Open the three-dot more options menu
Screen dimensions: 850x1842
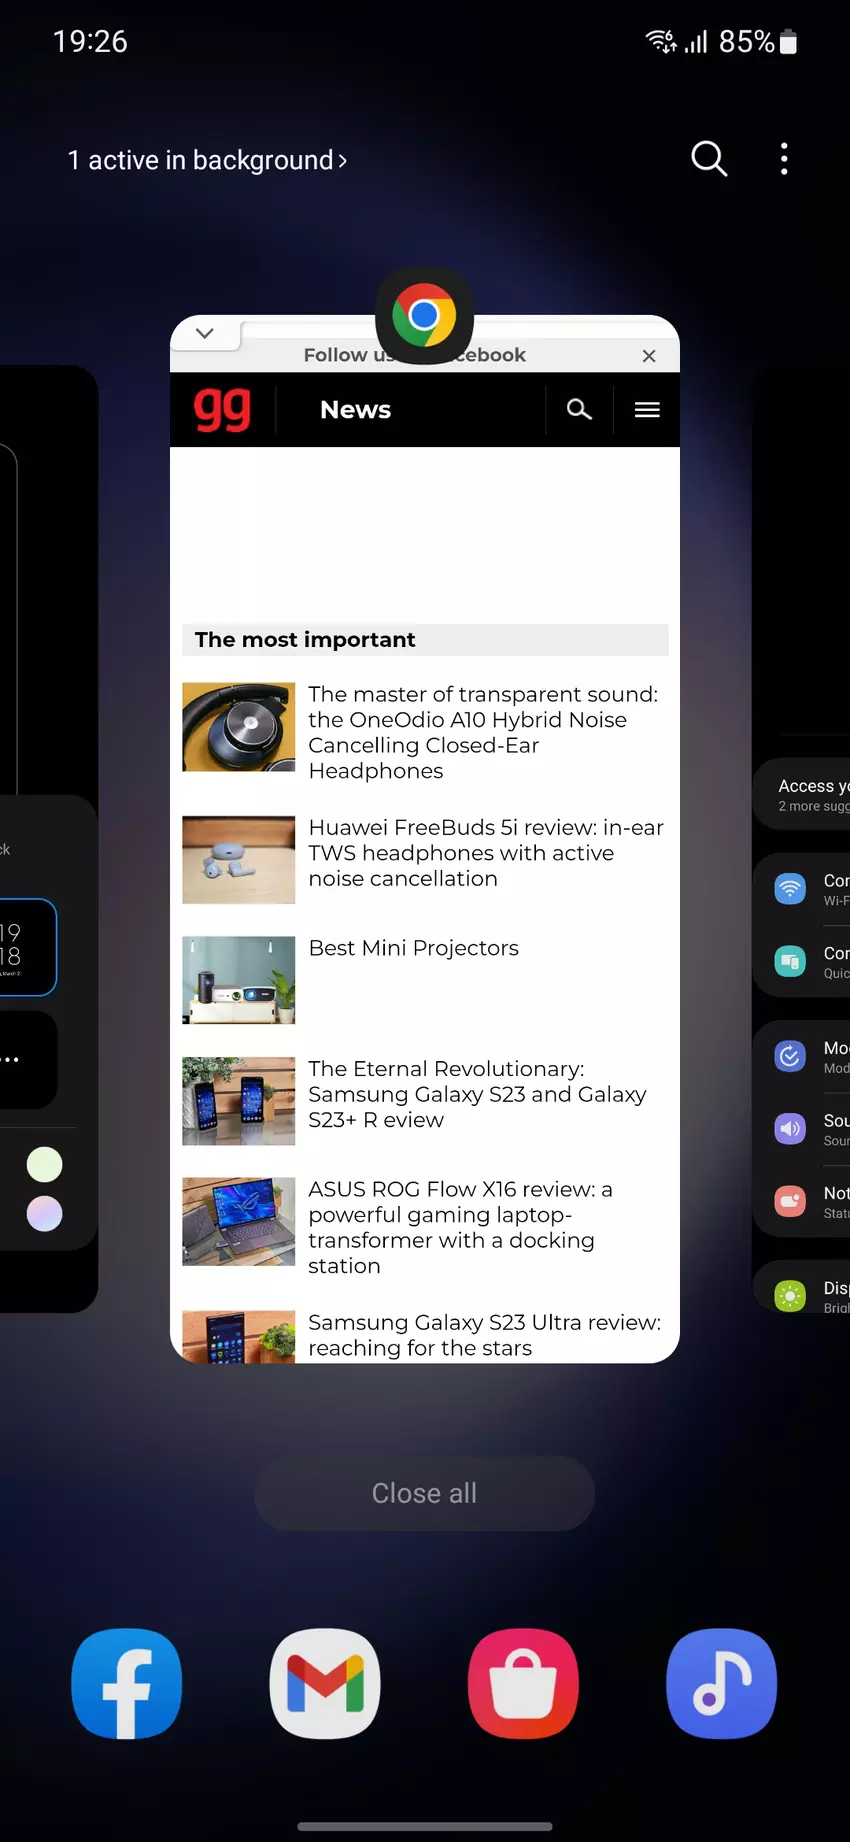[x=784, y=159]
